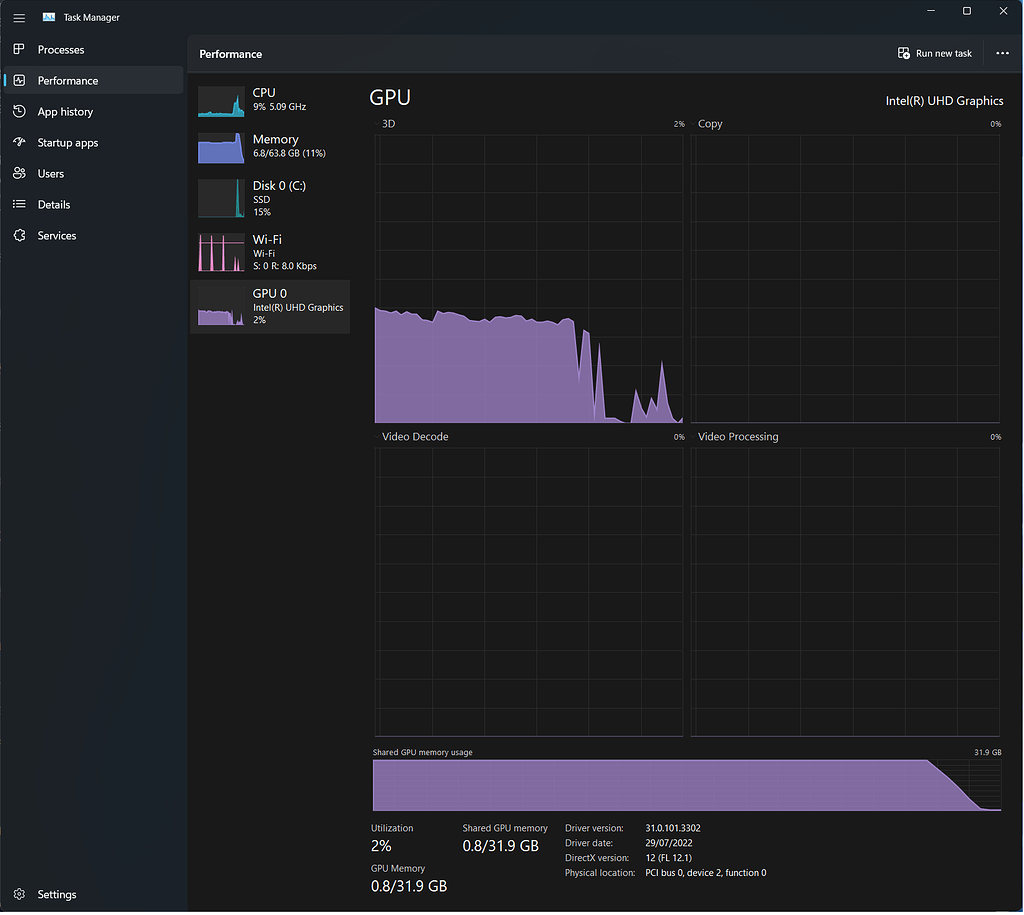The width and height of the screenshot is (1024, 915).
Task: Select the Wi-Fi performance tile
Action: pos(268,252)
